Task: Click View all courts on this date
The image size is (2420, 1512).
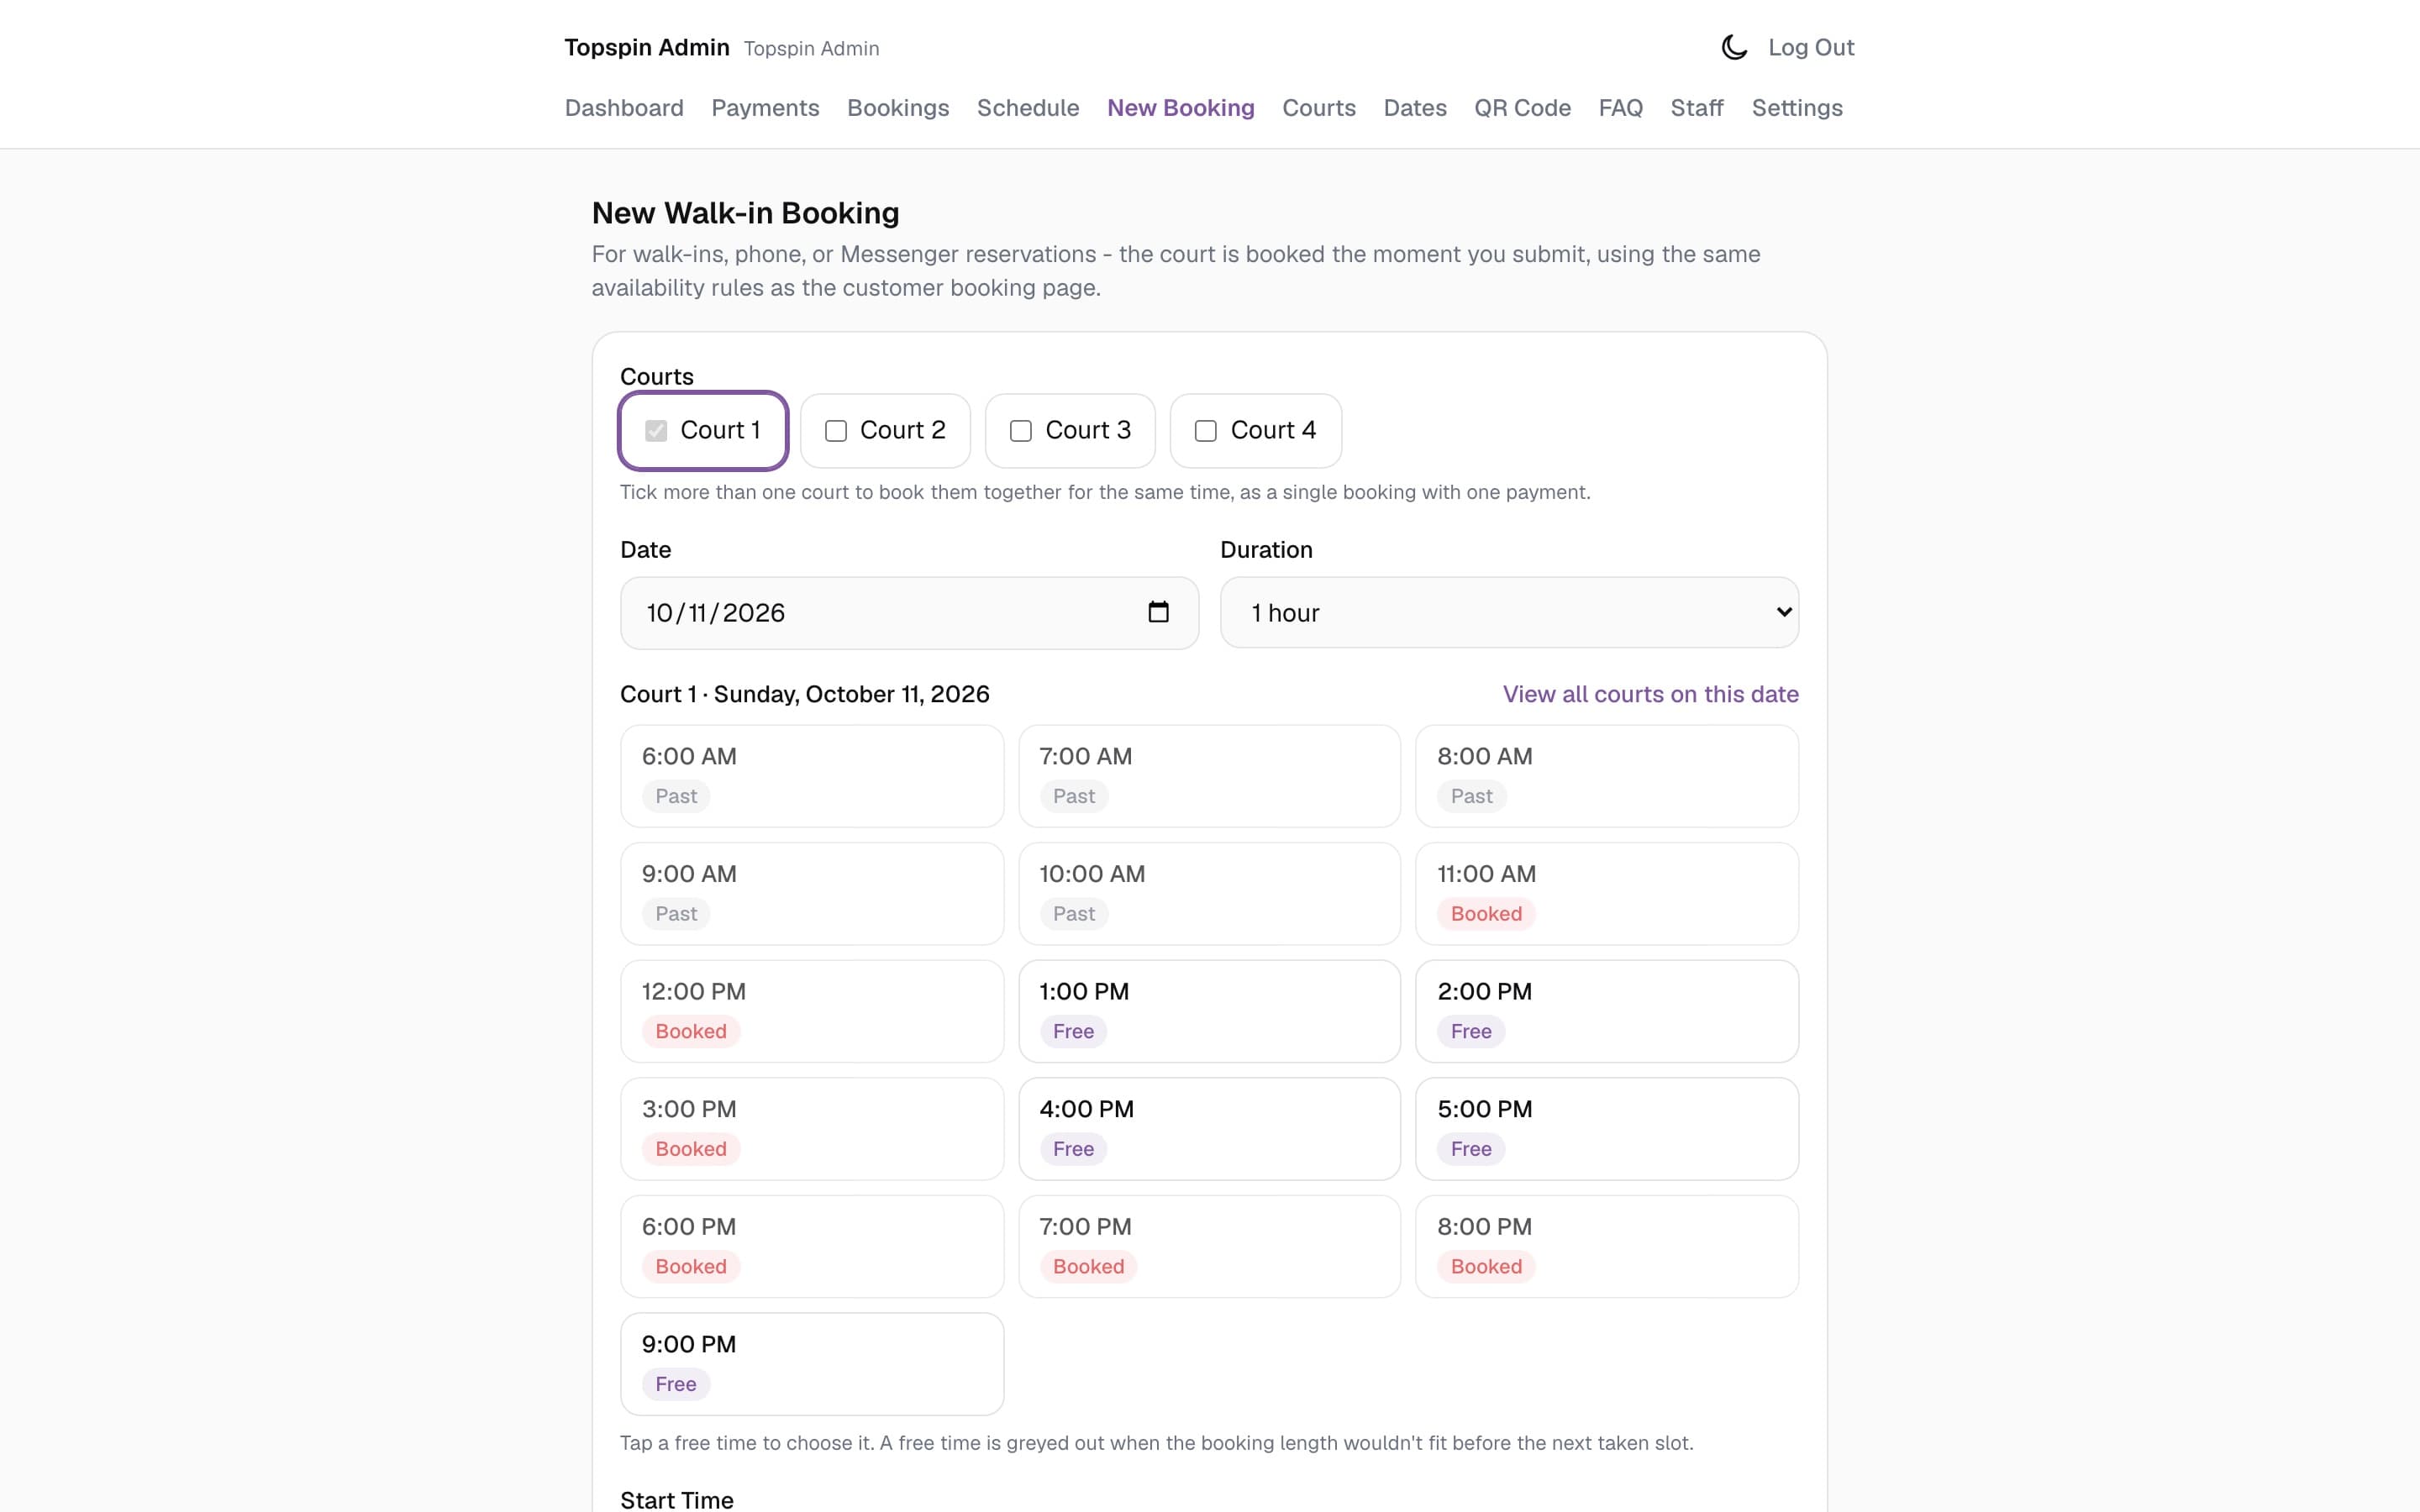Action: click(1650, 694)
